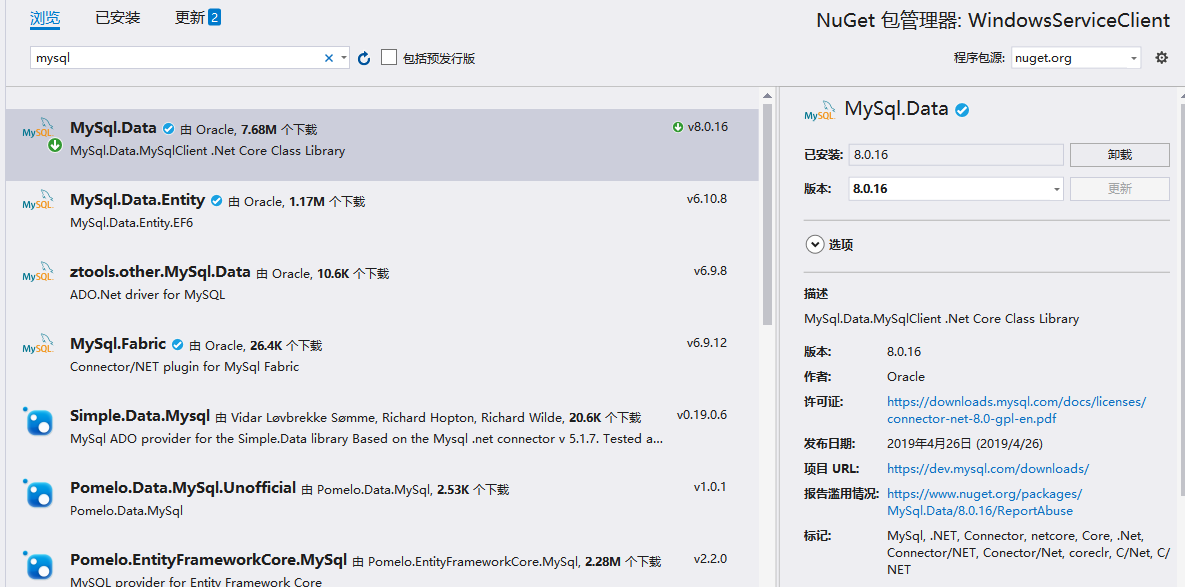Click version v0.19.0.6 of Simple.Data.Mysql

coord(702,415)
